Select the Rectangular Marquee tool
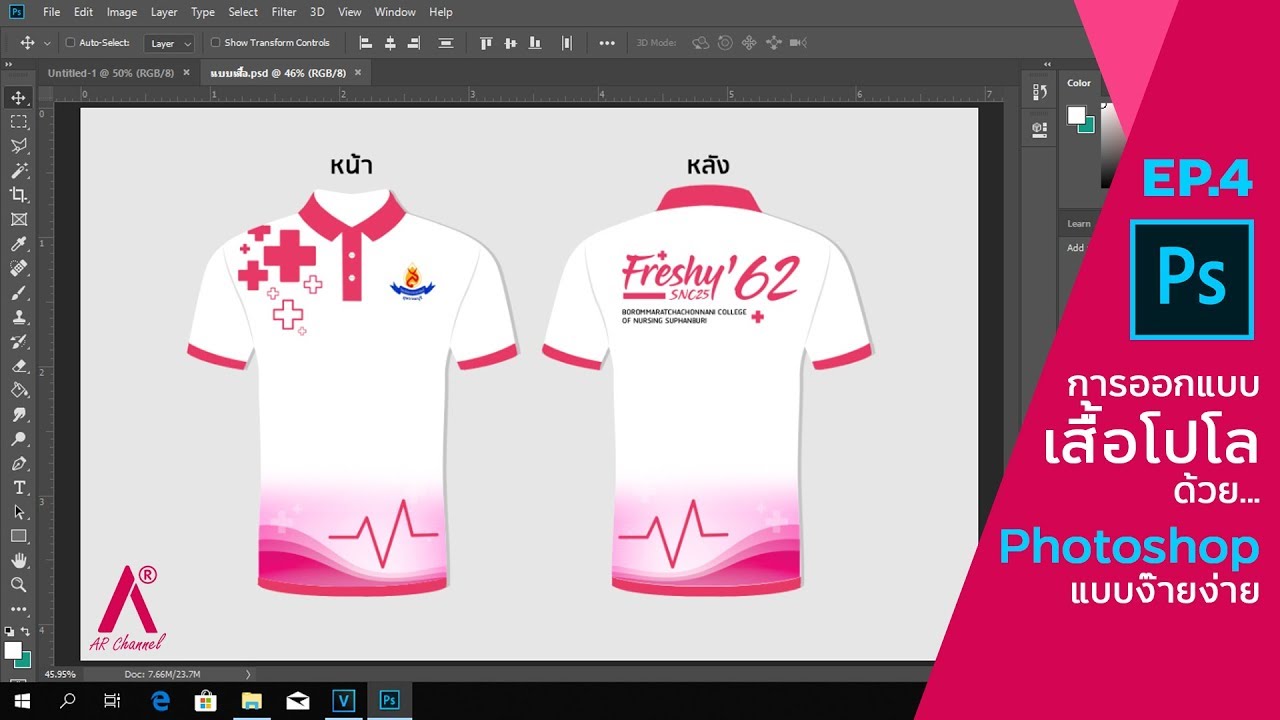The width and height of the screenshot is (1280, 720). (19, 122)
